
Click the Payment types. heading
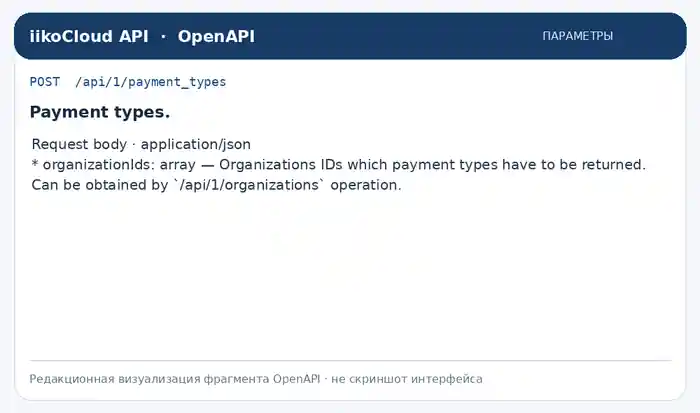click(100, 112)
